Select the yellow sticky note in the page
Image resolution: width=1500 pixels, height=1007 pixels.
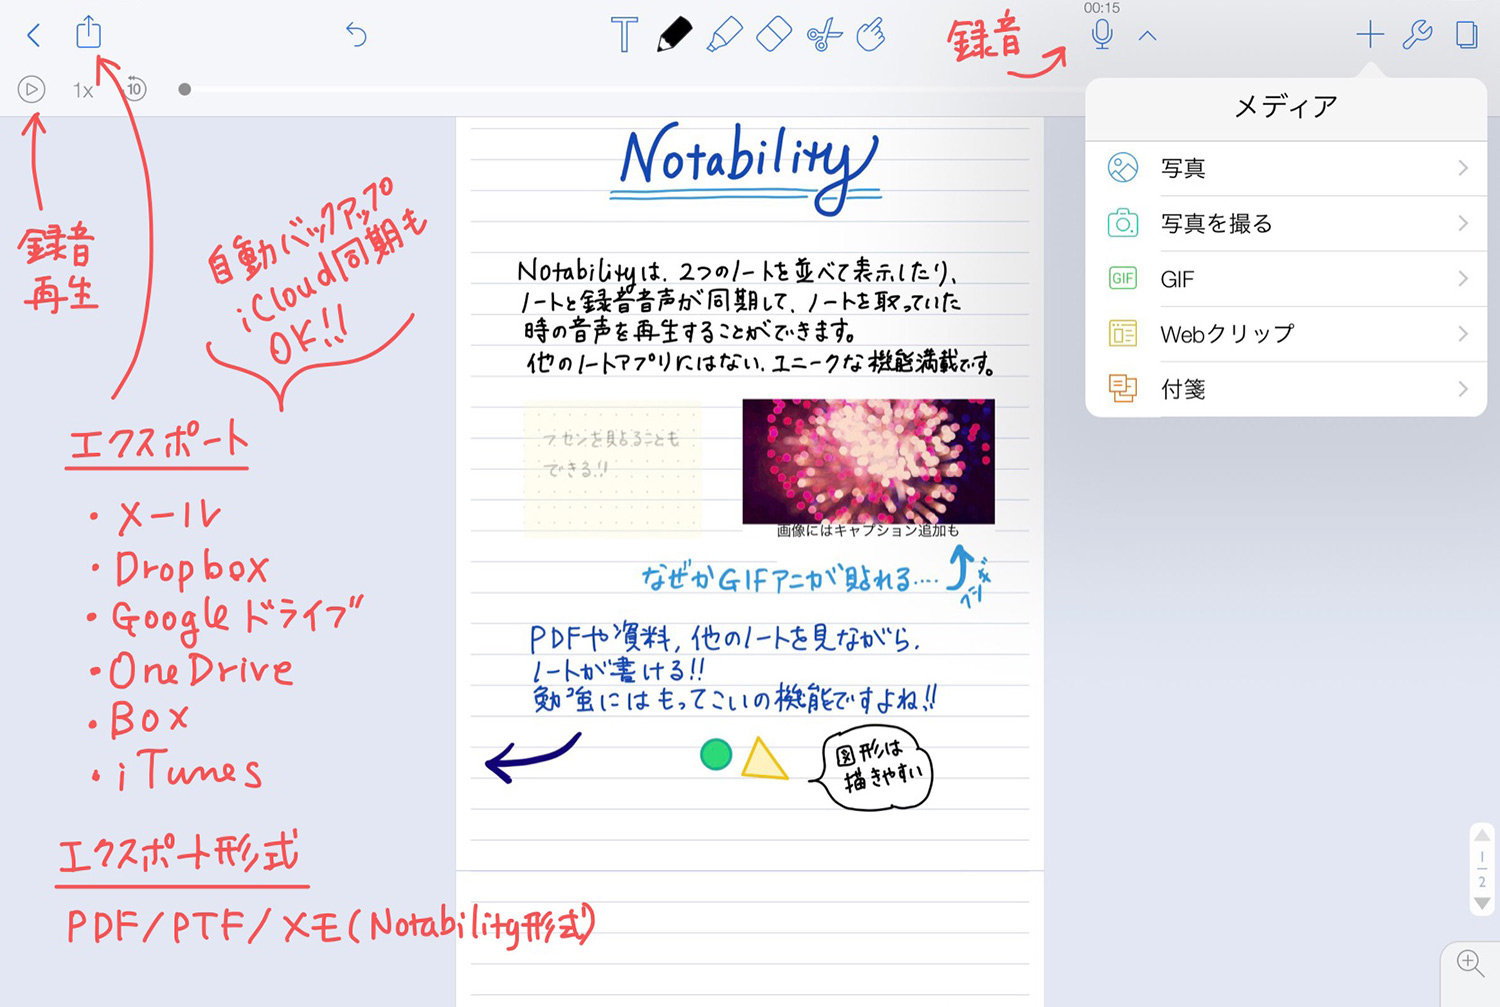click(612, 469)
